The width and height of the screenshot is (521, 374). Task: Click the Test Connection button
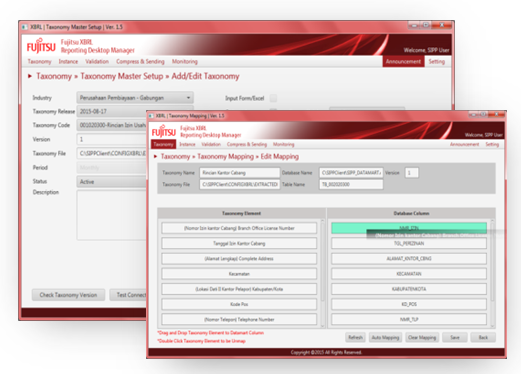128,295
